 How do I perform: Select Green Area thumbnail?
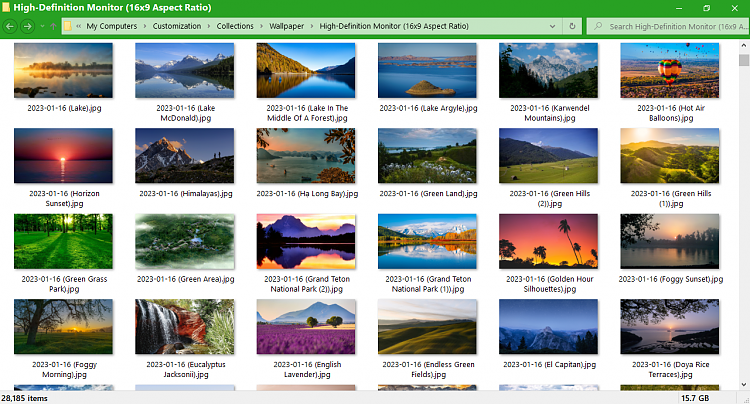tap(185, 241)
